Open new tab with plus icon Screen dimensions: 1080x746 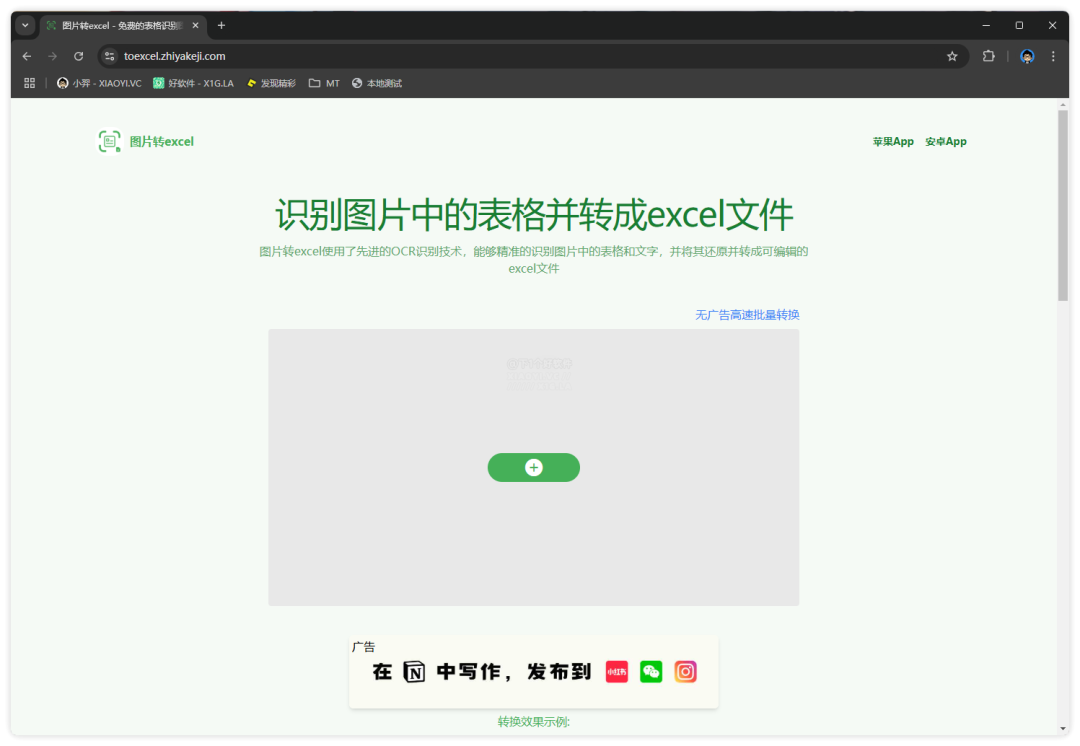221,25
